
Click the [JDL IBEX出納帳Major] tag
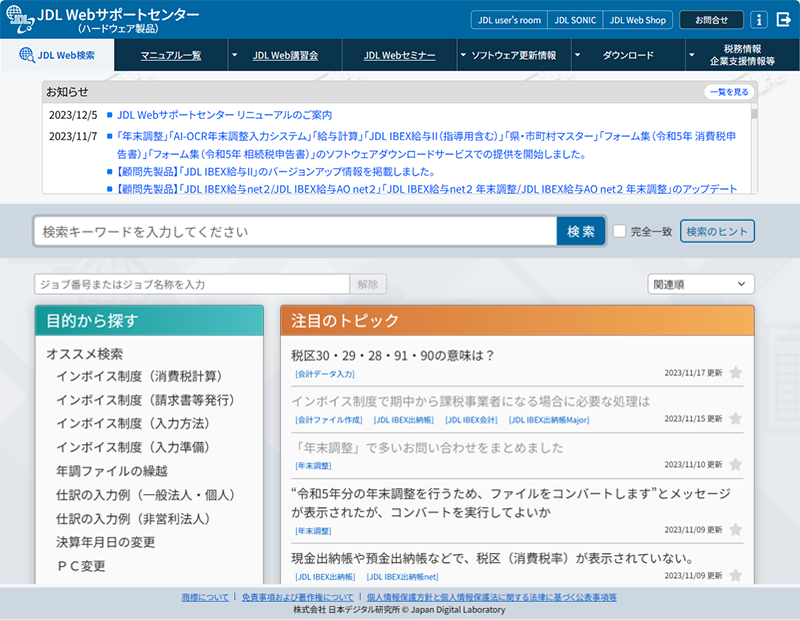(549, 420)
